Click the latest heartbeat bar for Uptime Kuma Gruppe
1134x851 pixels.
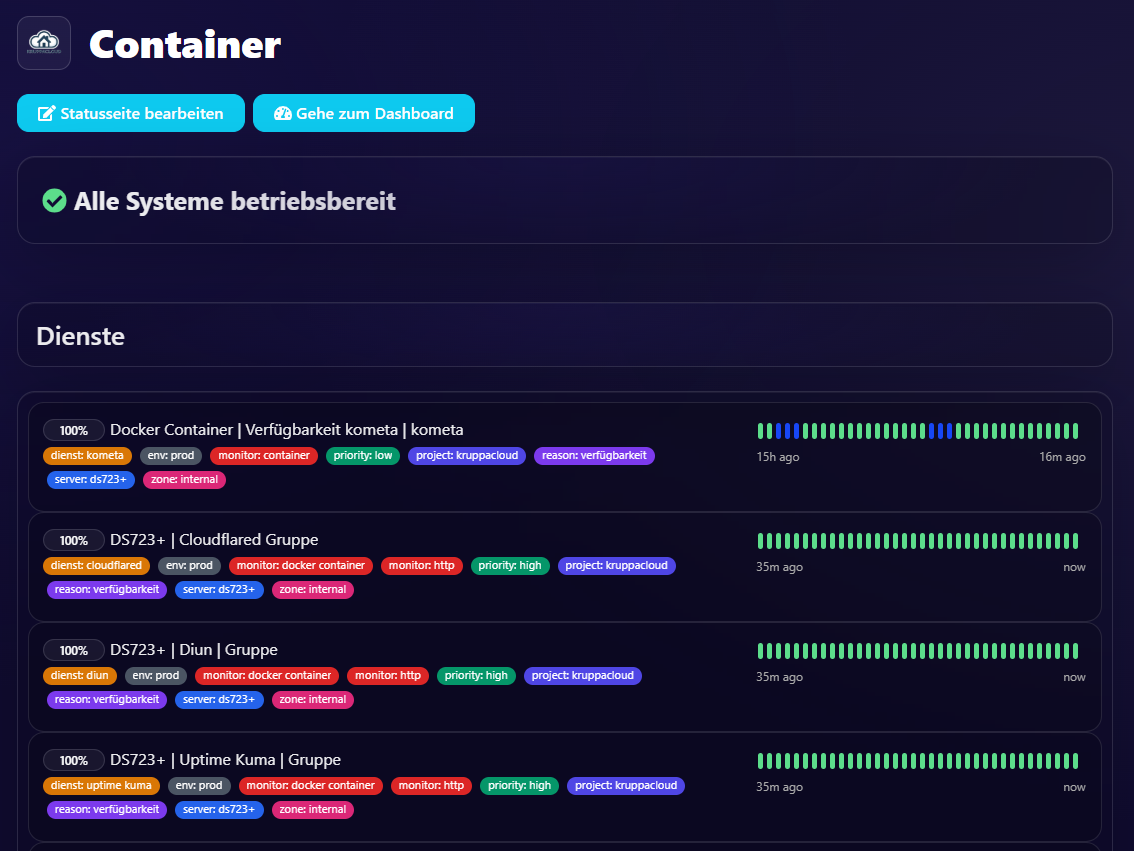pyautogui.click(x=1074, y=760)
